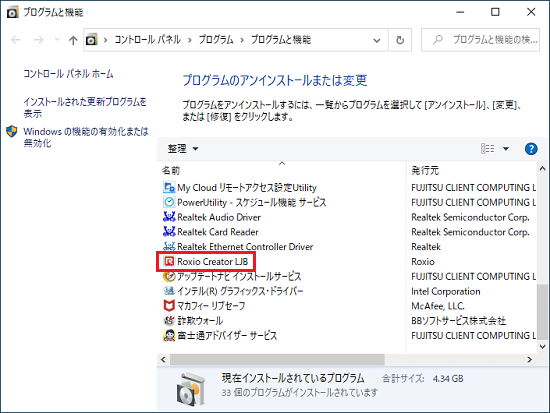Click the インテル(R) グラフィックス・ドライバー icon
Viewport: 550px width, 413px height.
(x=169, y=291)
